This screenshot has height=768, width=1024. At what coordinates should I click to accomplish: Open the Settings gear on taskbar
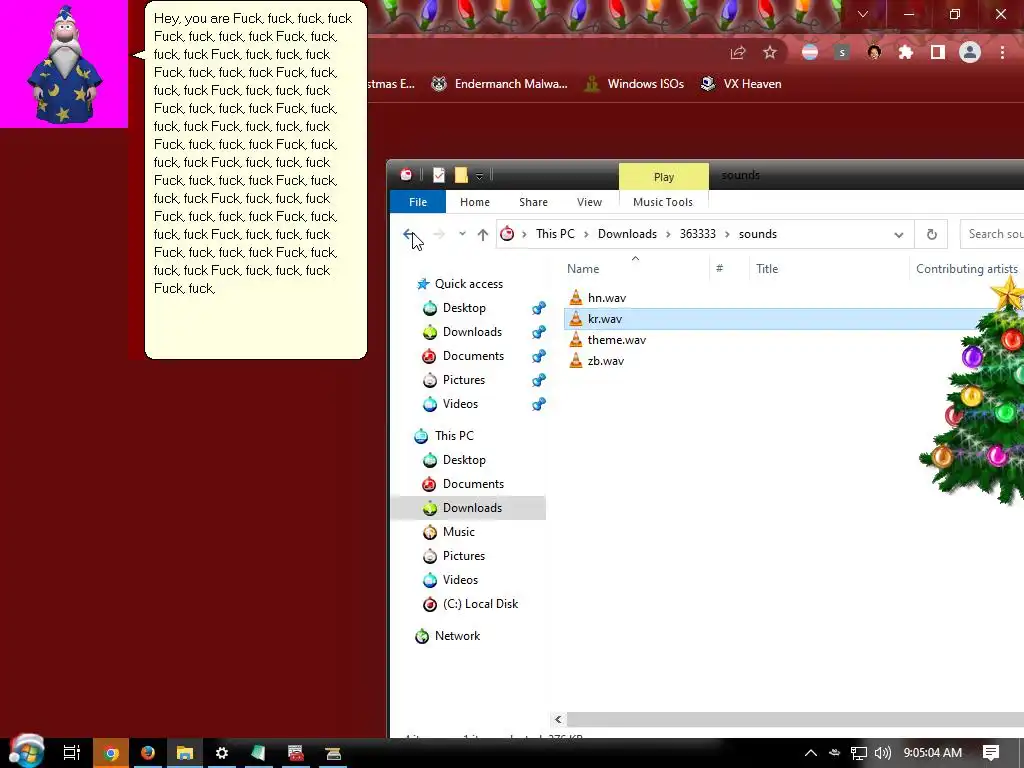[x=221, y=753]
